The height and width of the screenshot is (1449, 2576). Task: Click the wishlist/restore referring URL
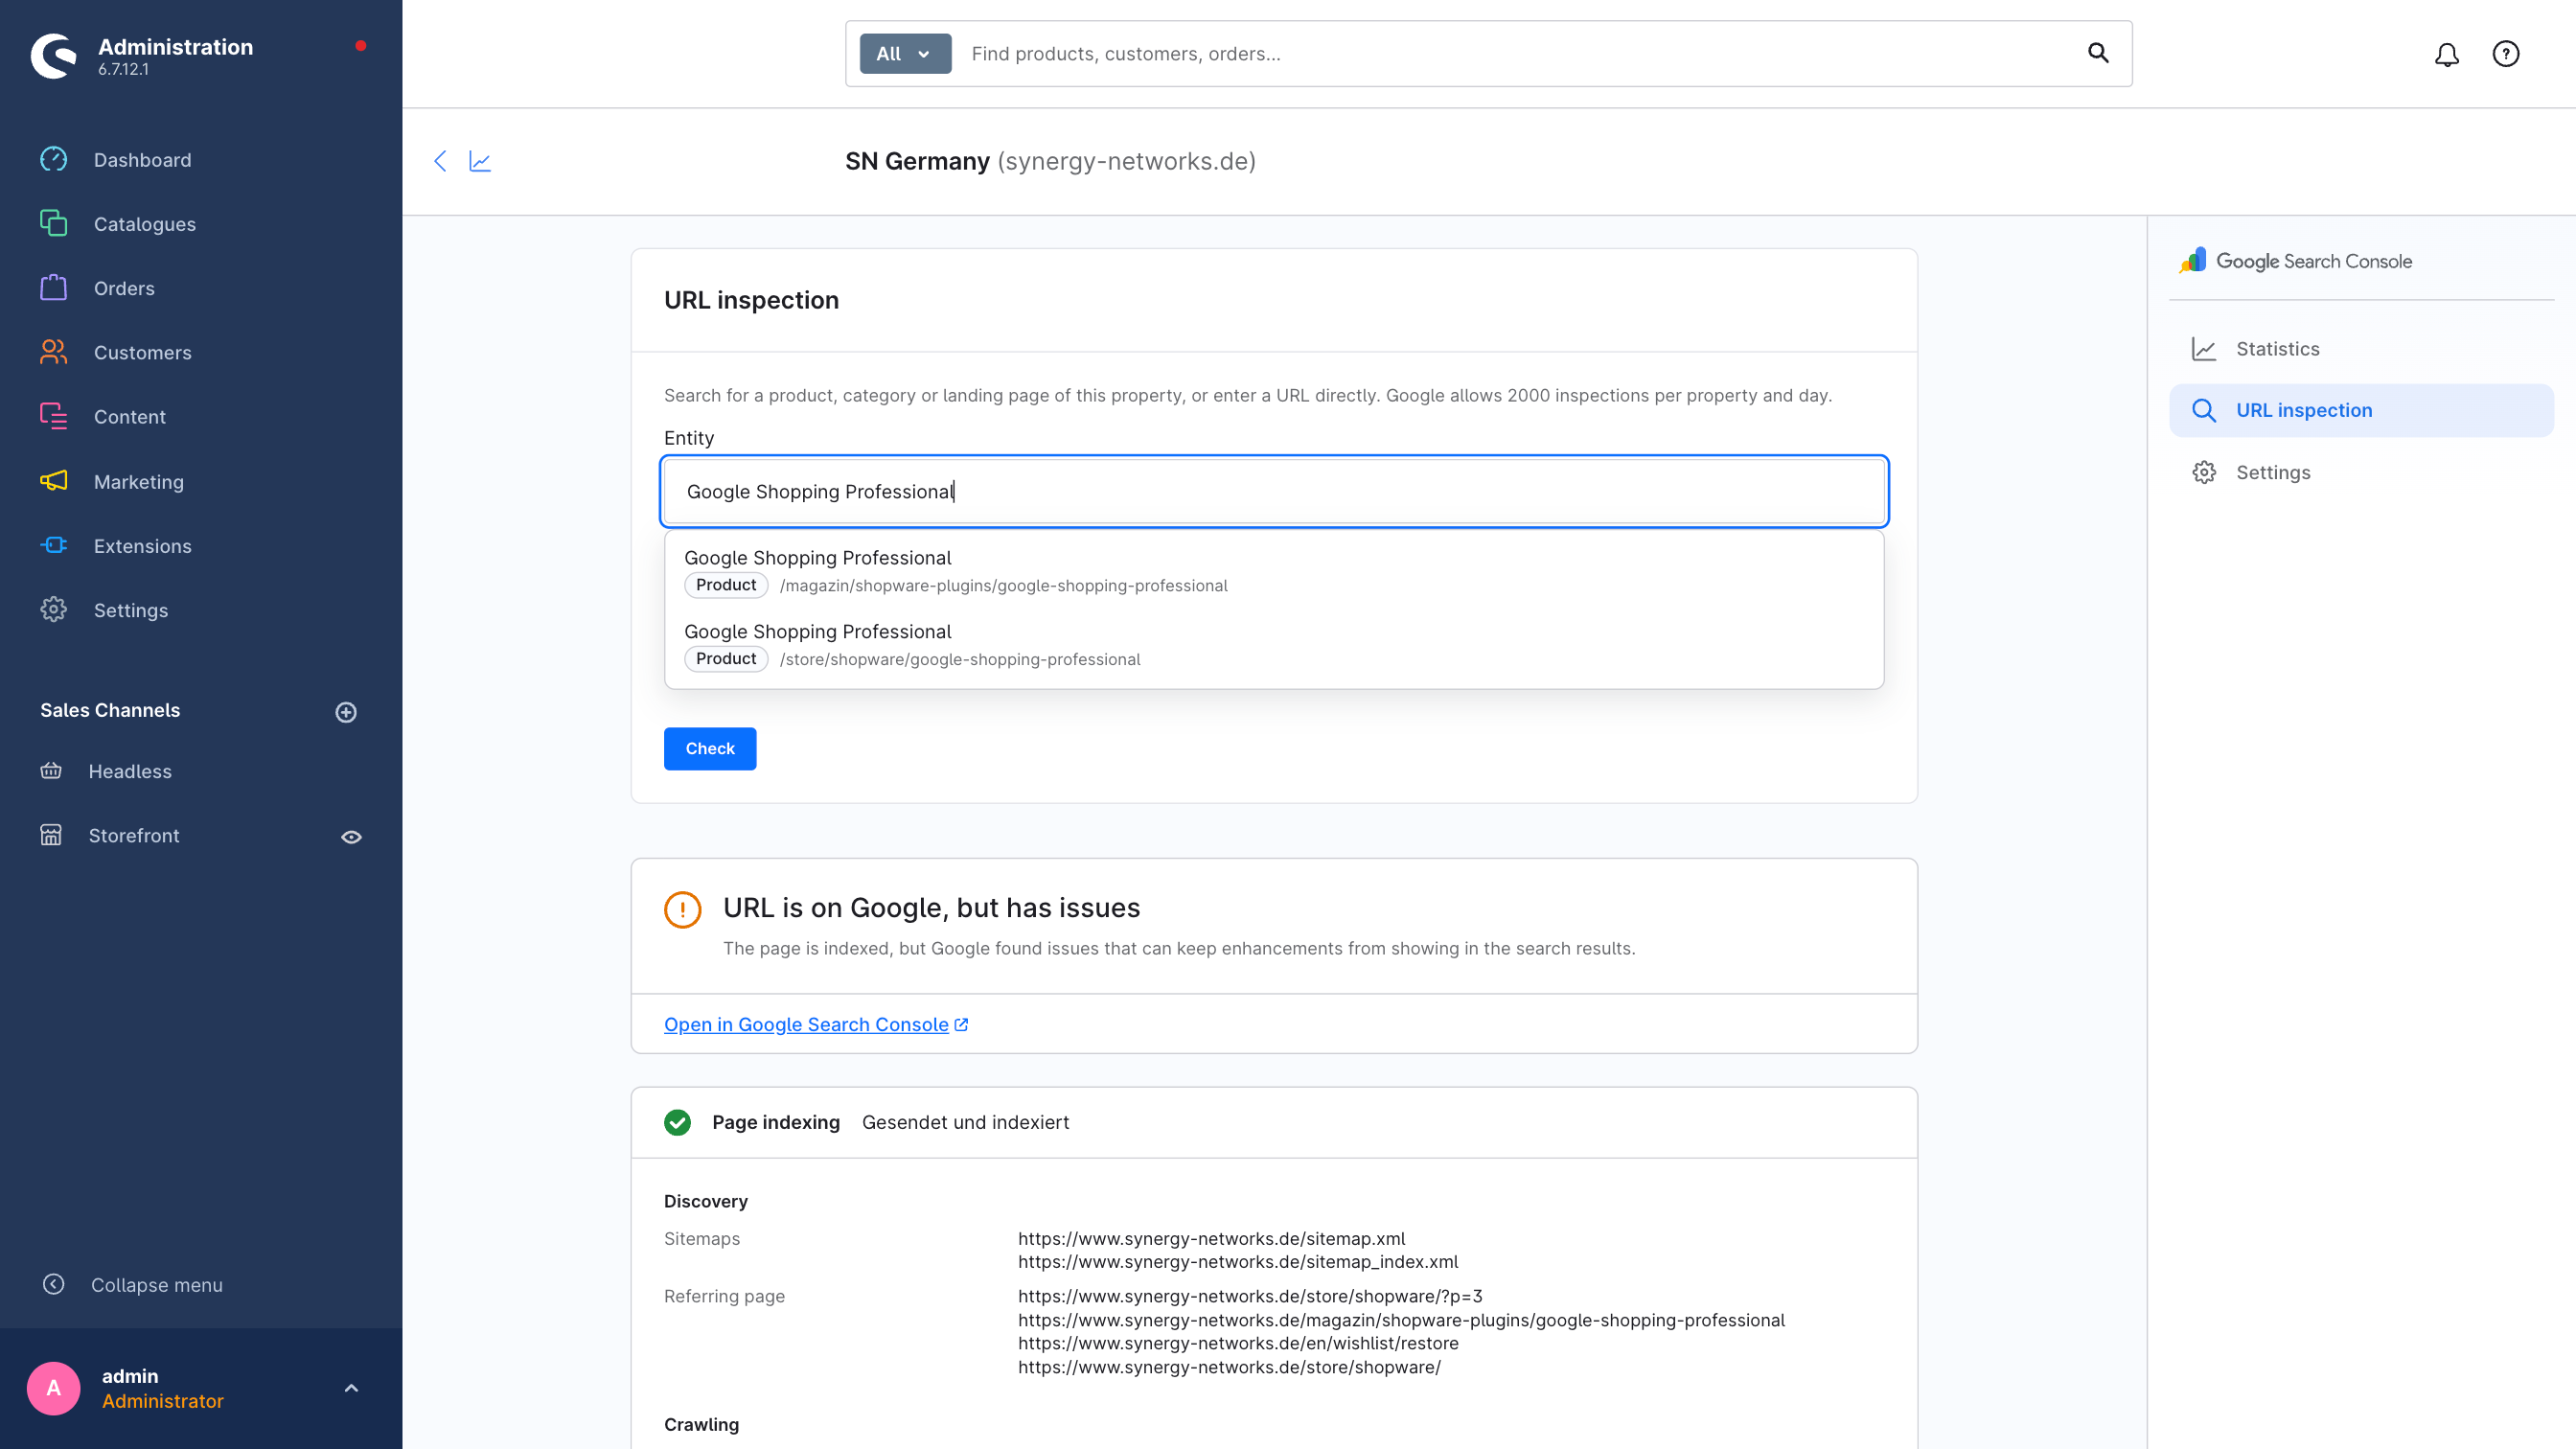(x=1238, y=1343)
